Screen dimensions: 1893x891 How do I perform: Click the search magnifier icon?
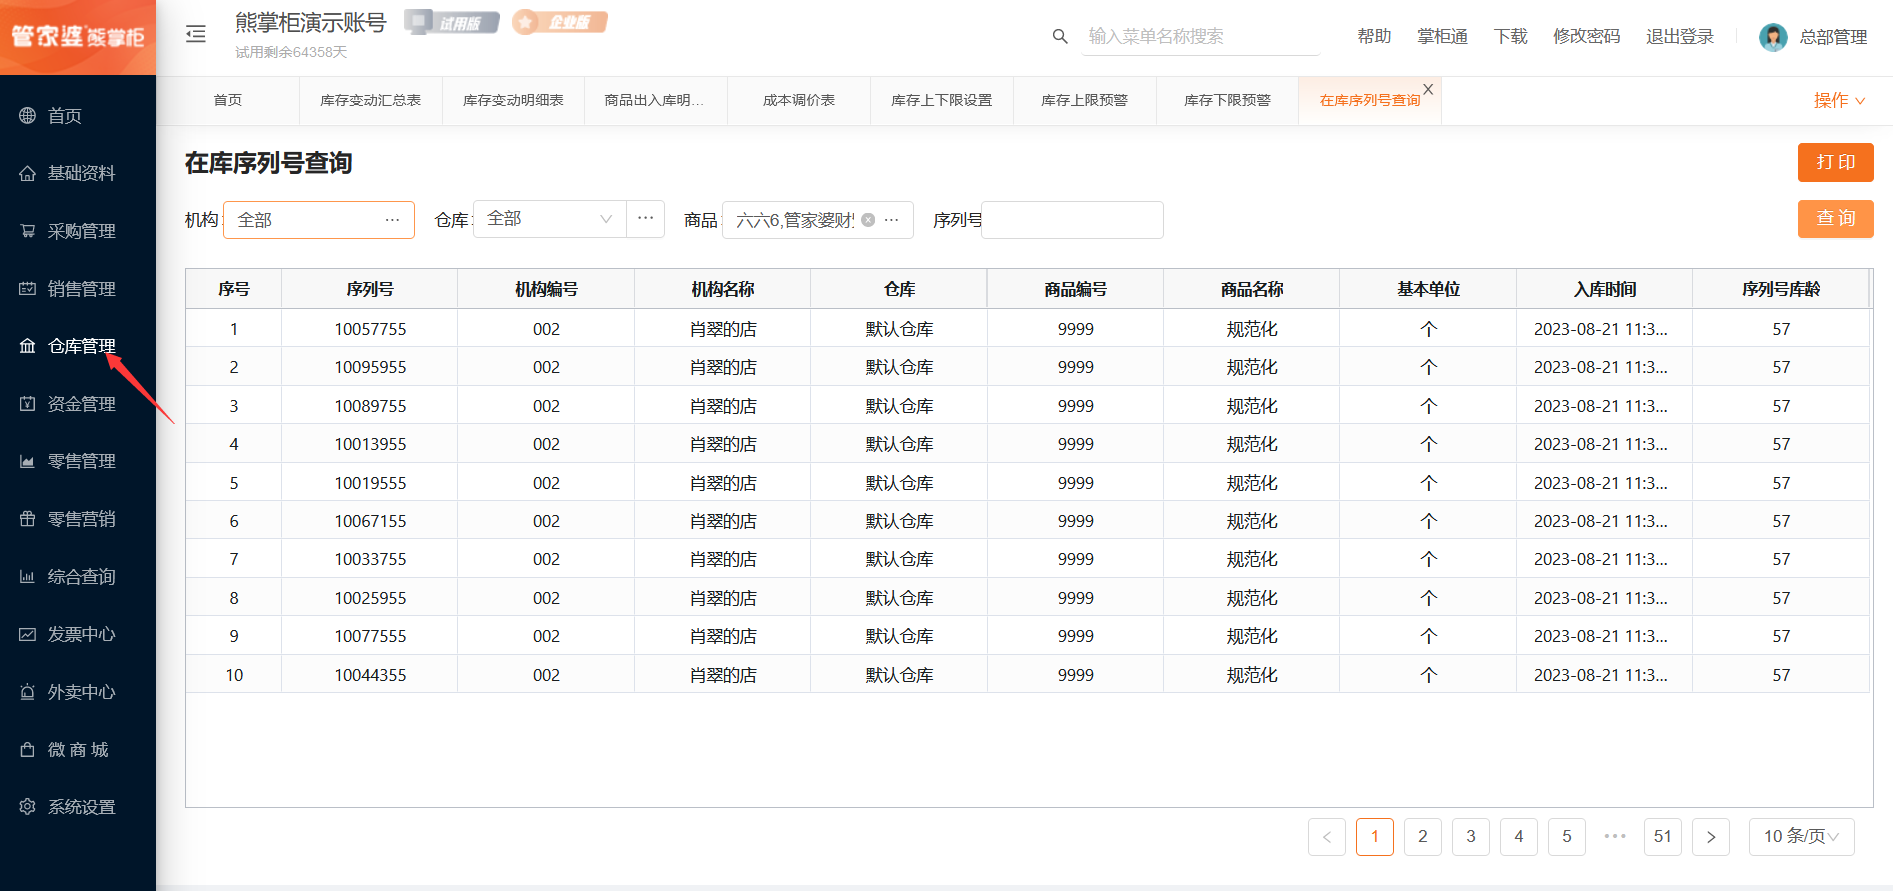[x=1060, y=36]
